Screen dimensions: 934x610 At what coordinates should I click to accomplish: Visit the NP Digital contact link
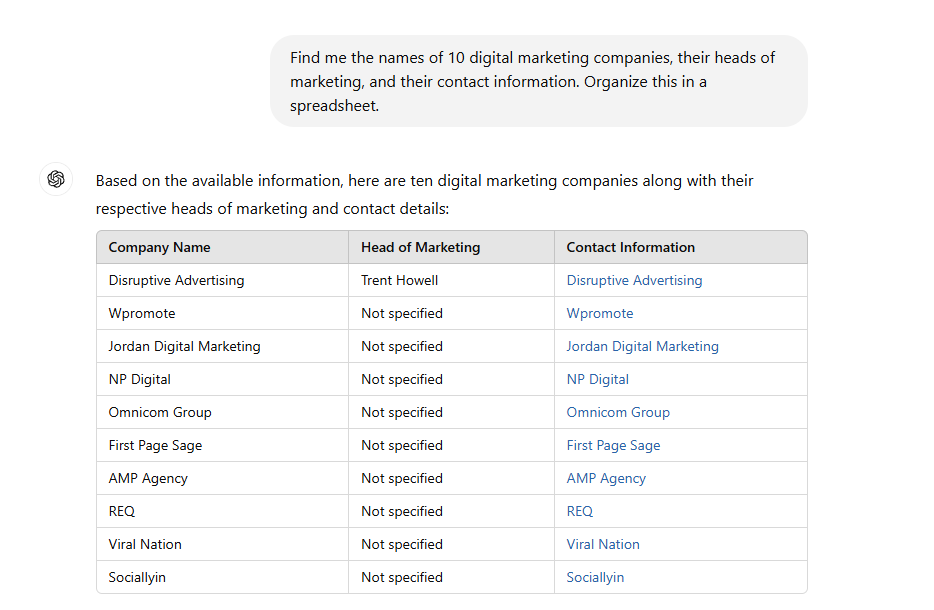597,379
